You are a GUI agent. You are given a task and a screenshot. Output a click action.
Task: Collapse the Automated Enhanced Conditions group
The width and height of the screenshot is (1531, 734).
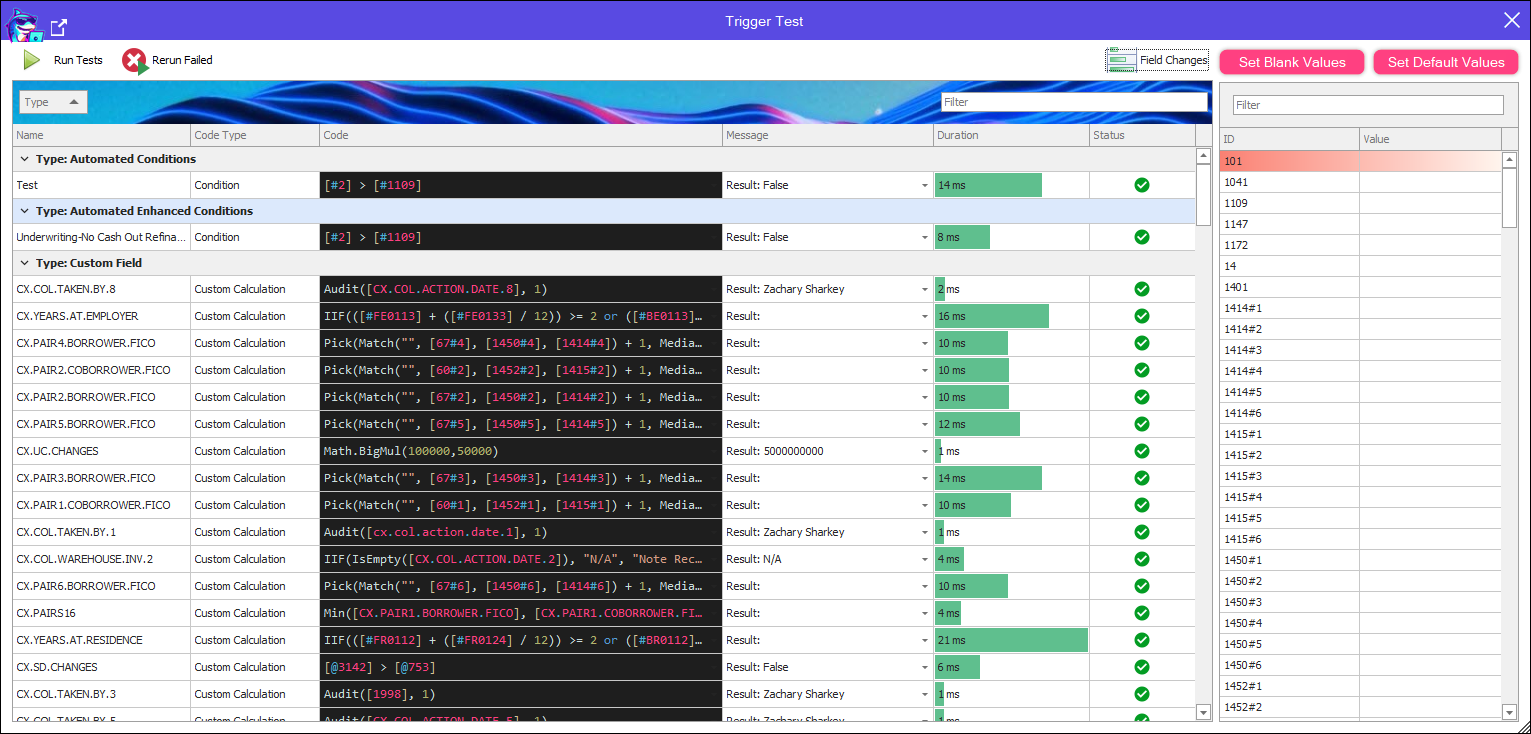tap(24, 211)
